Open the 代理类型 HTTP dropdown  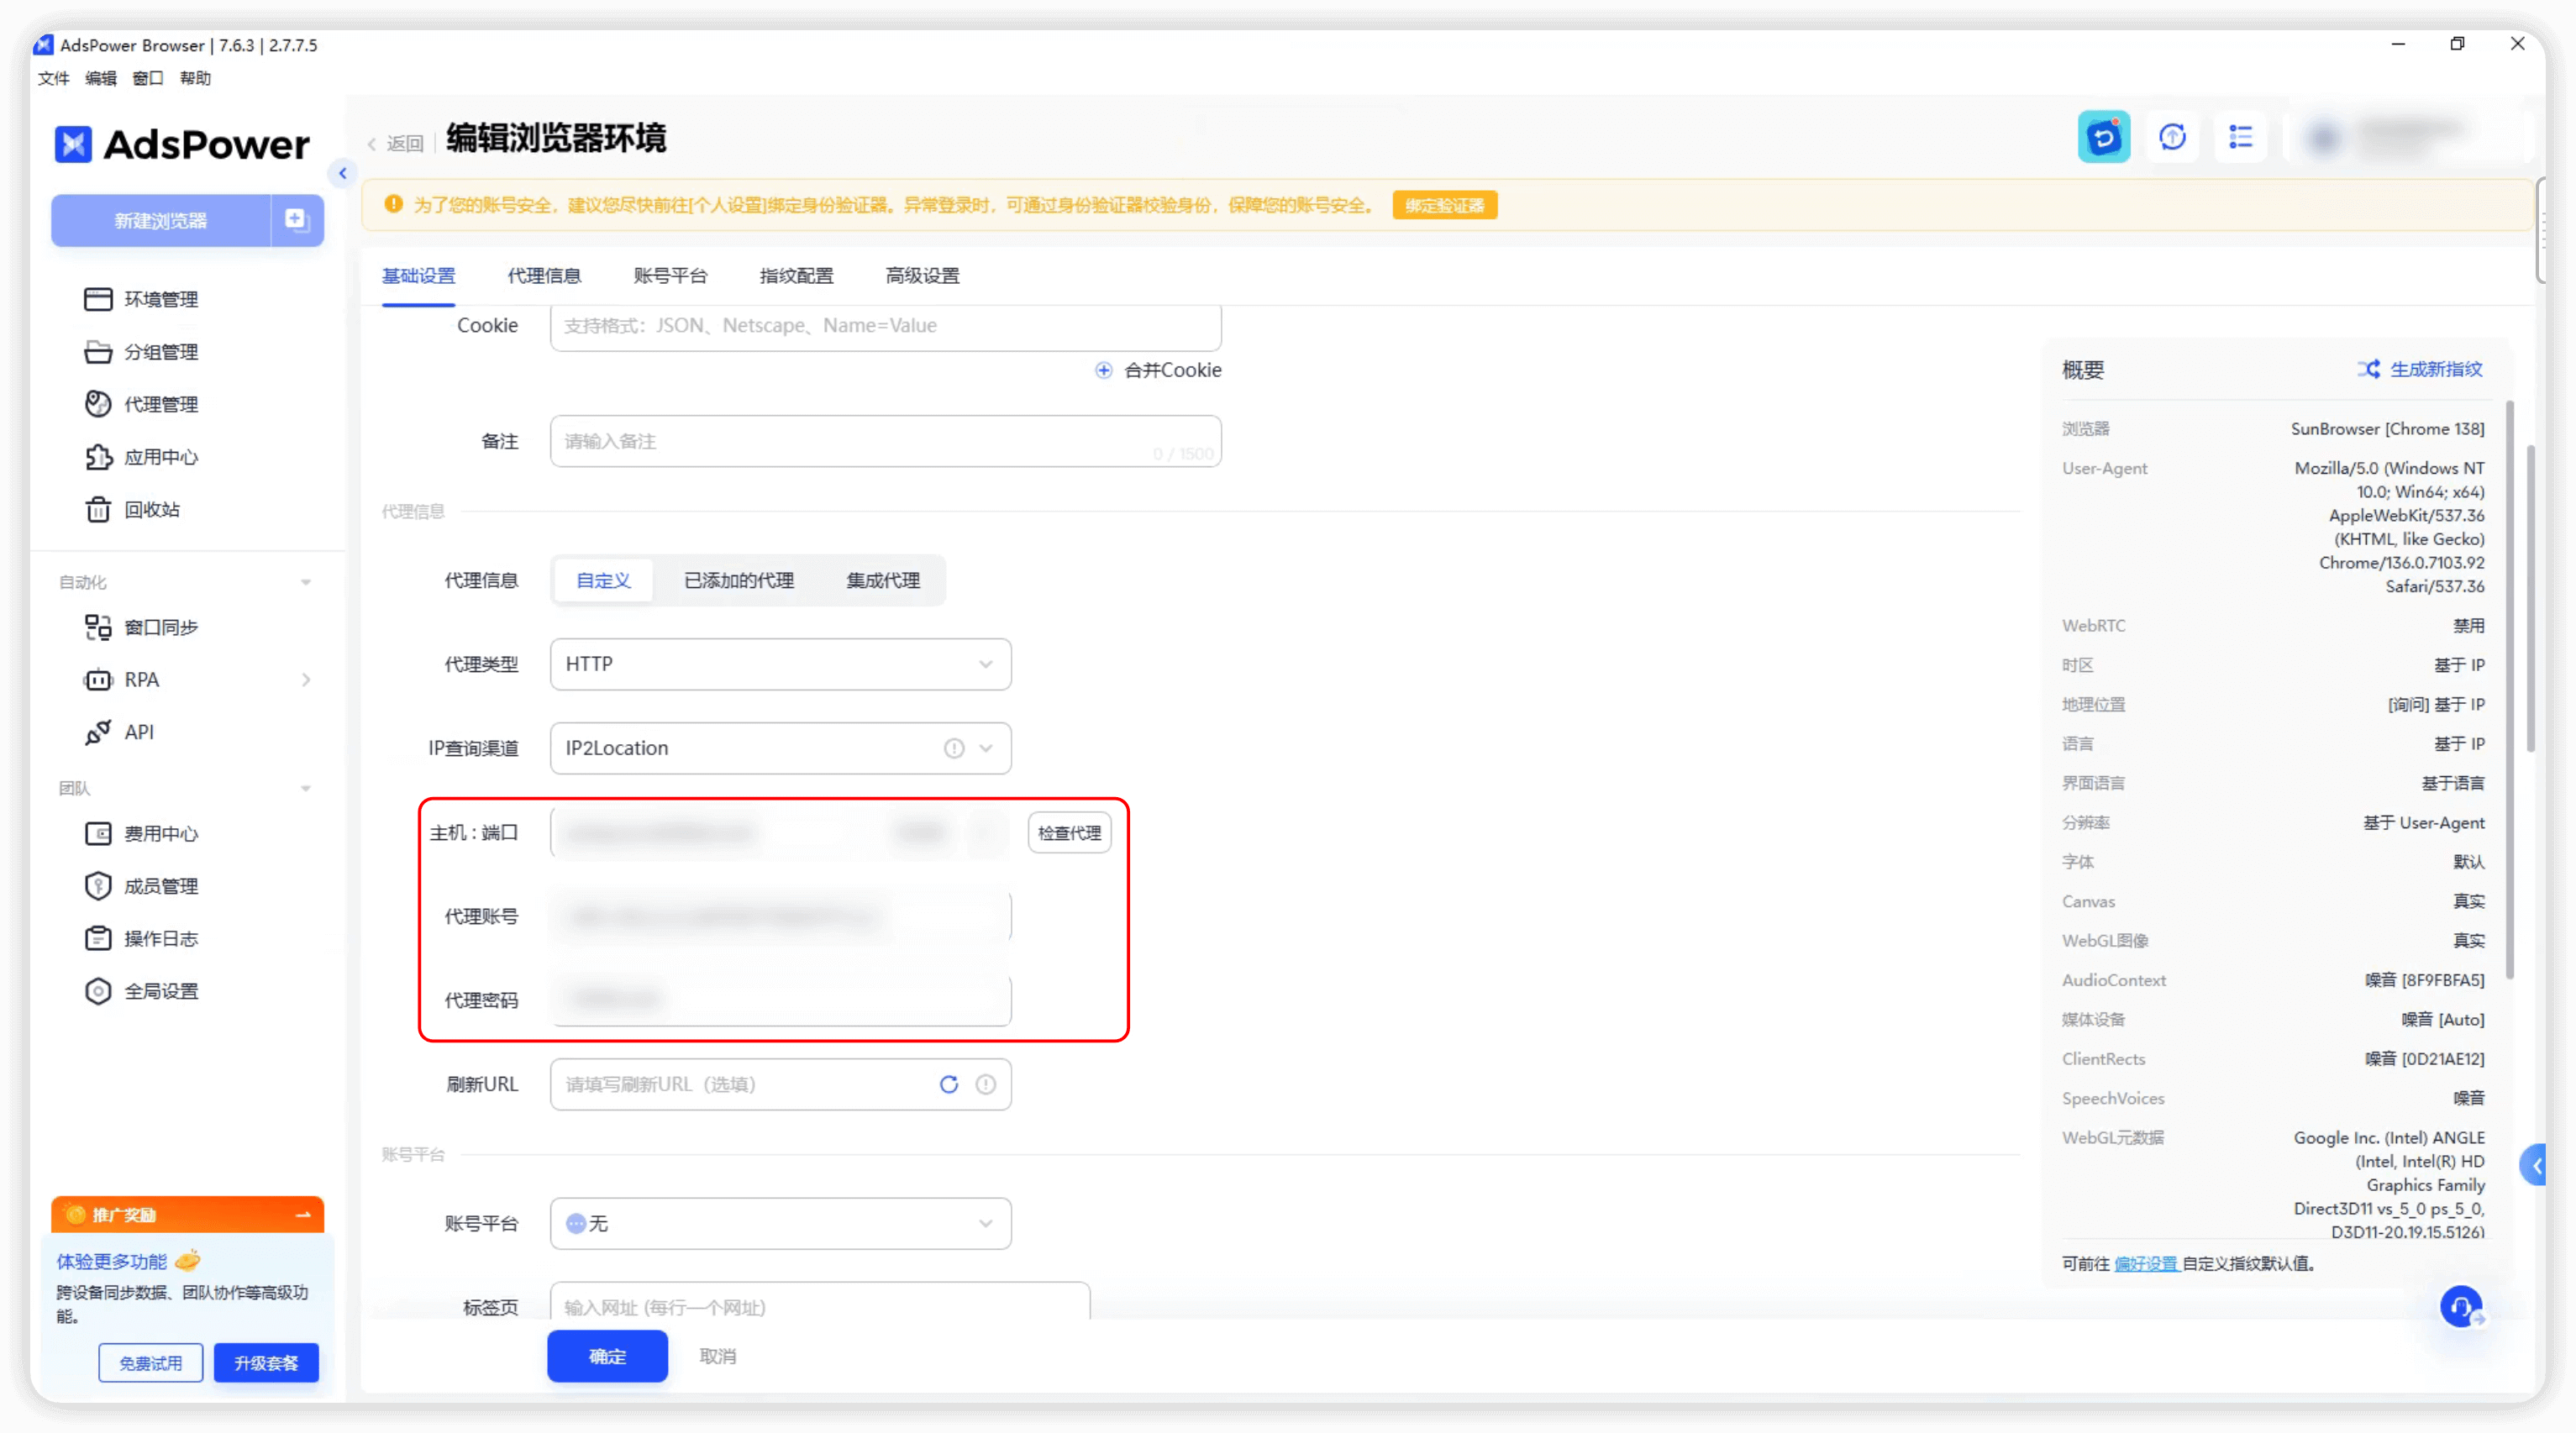point(780,664)
